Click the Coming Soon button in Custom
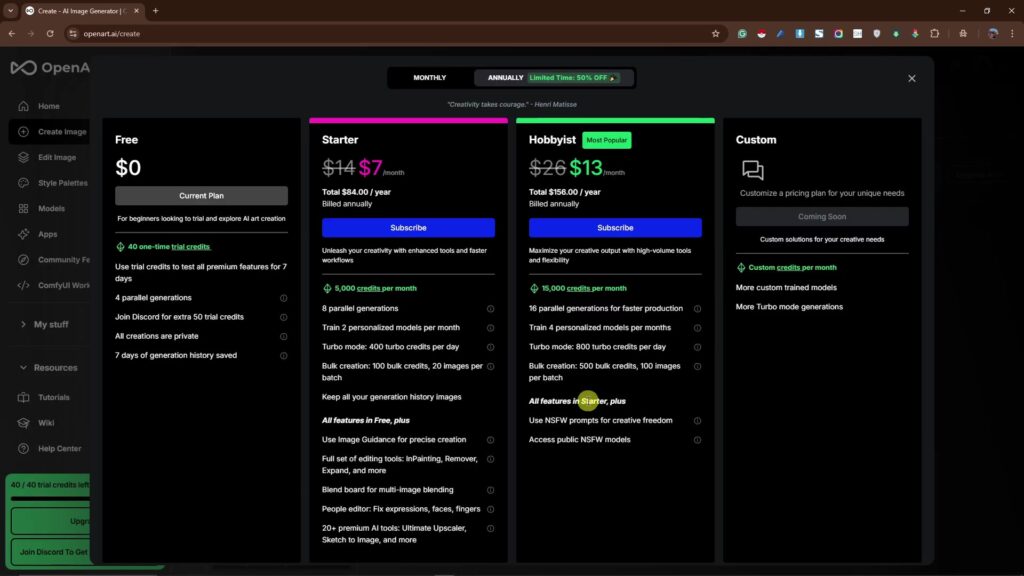The height and width of the screenshot is (576, 1024). [822, 217]
